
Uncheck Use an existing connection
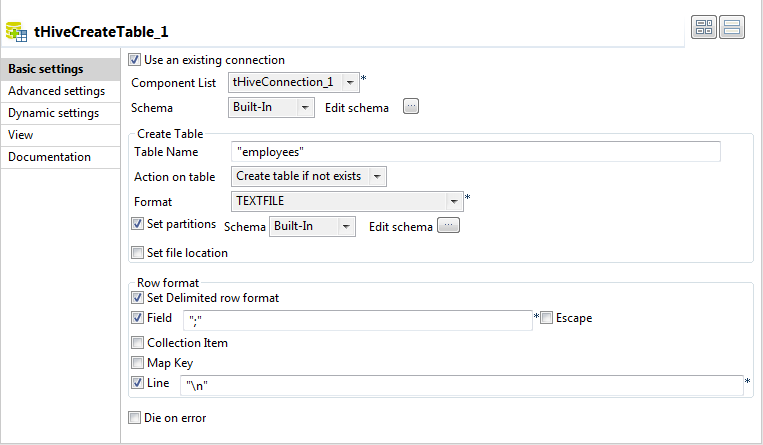pyautogui.click(x=136, y=60)
